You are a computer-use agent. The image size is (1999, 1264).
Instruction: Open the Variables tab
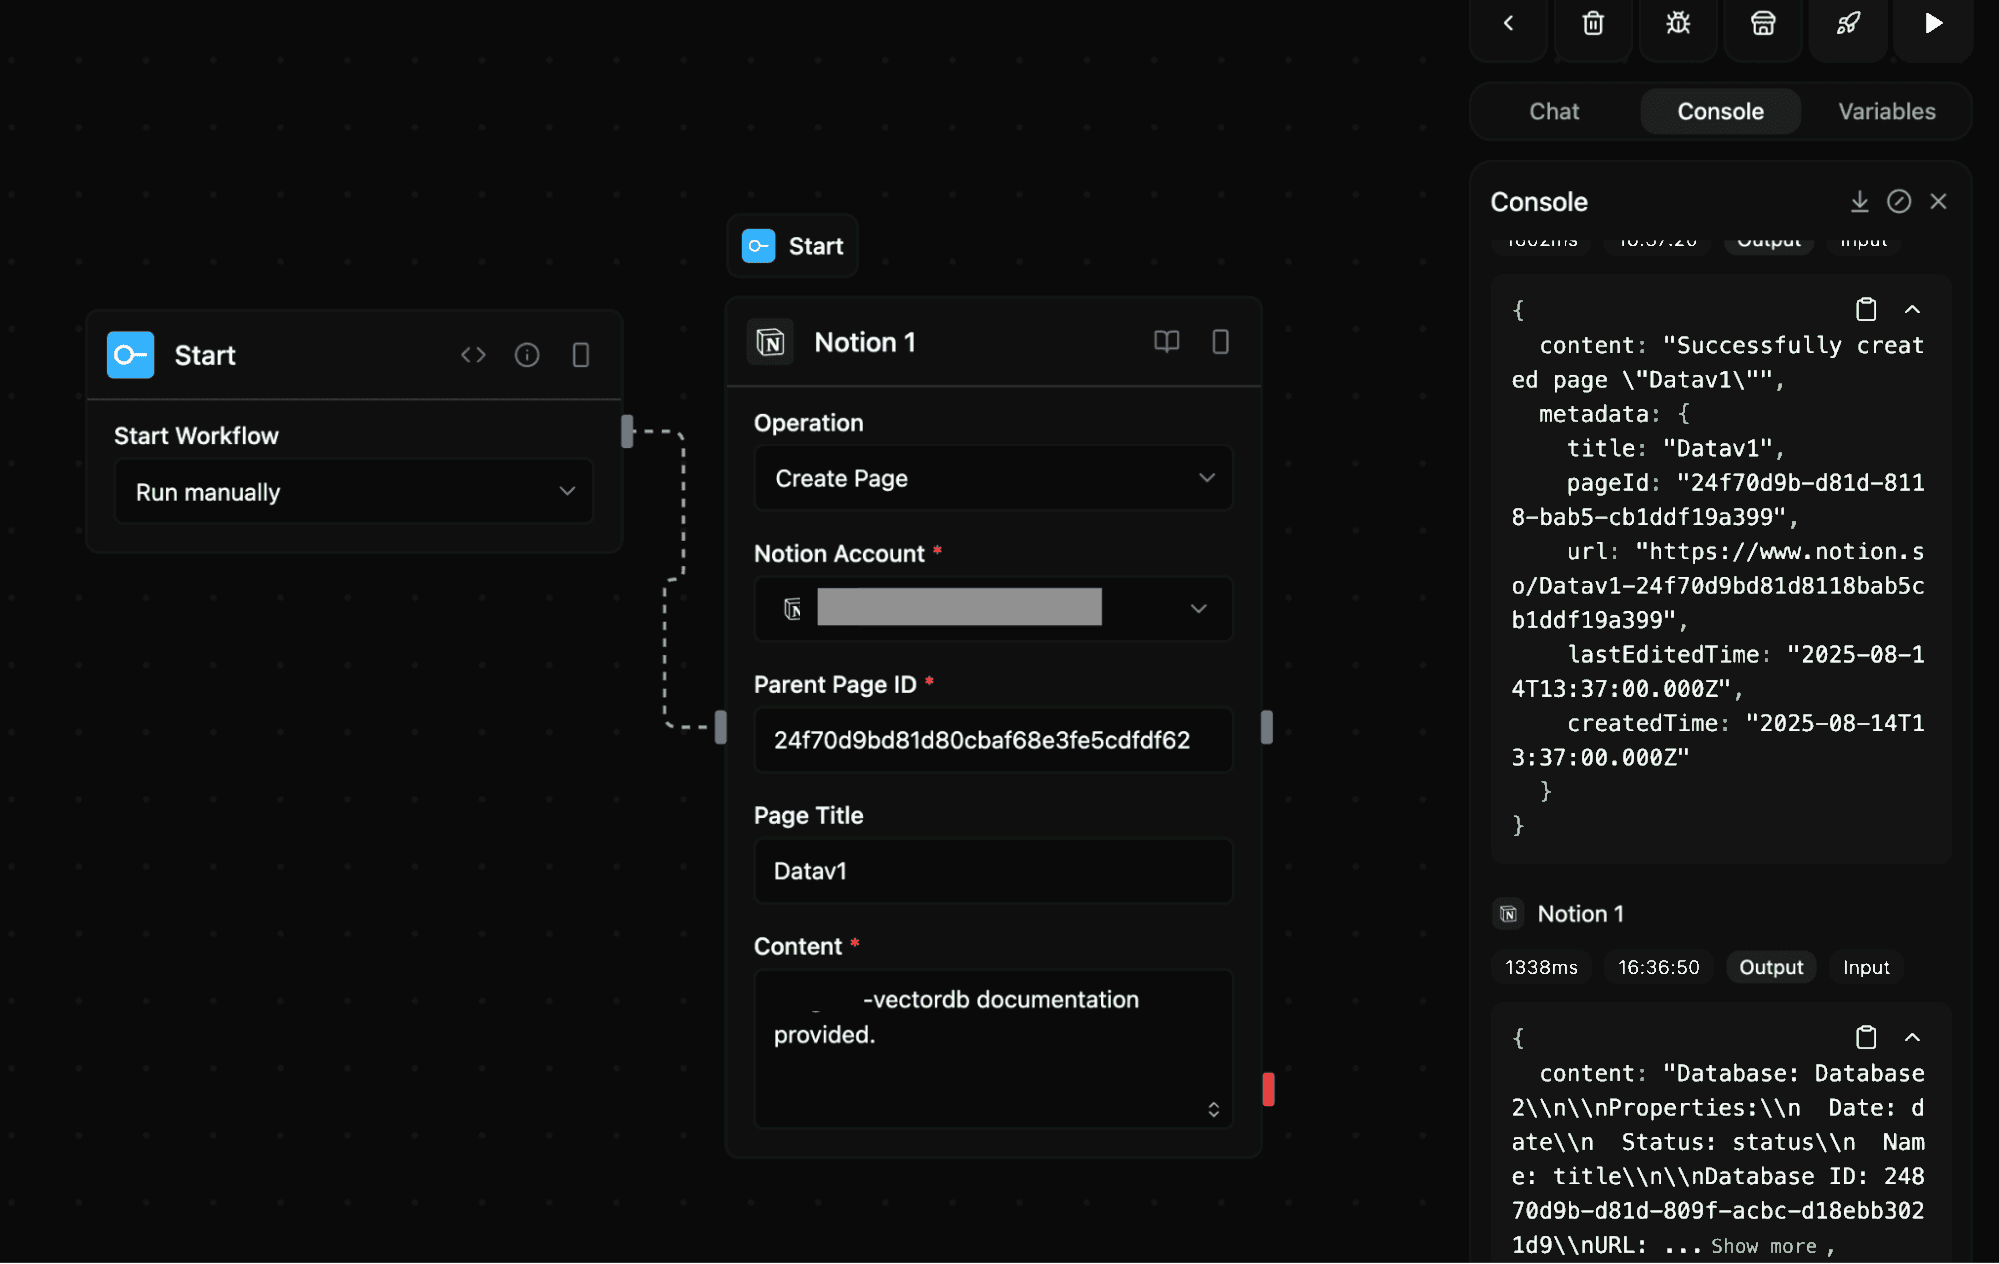(x=1886, y=111)
